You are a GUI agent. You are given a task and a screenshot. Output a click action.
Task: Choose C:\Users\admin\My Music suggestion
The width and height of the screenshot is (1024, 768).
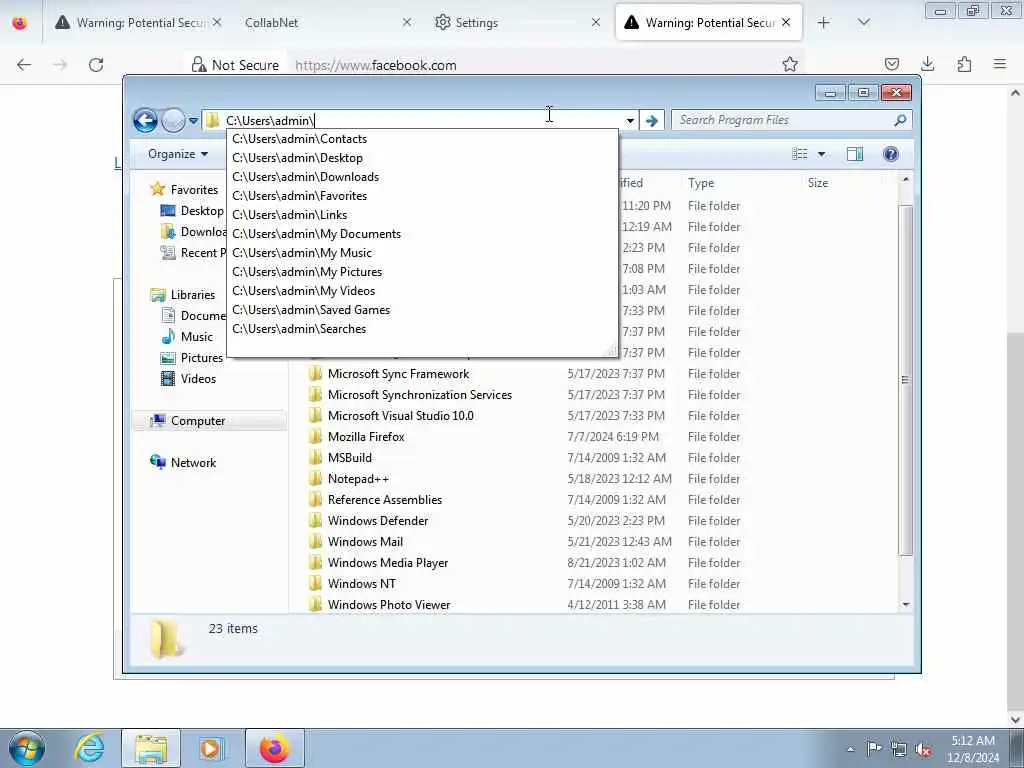click(422, 253)
